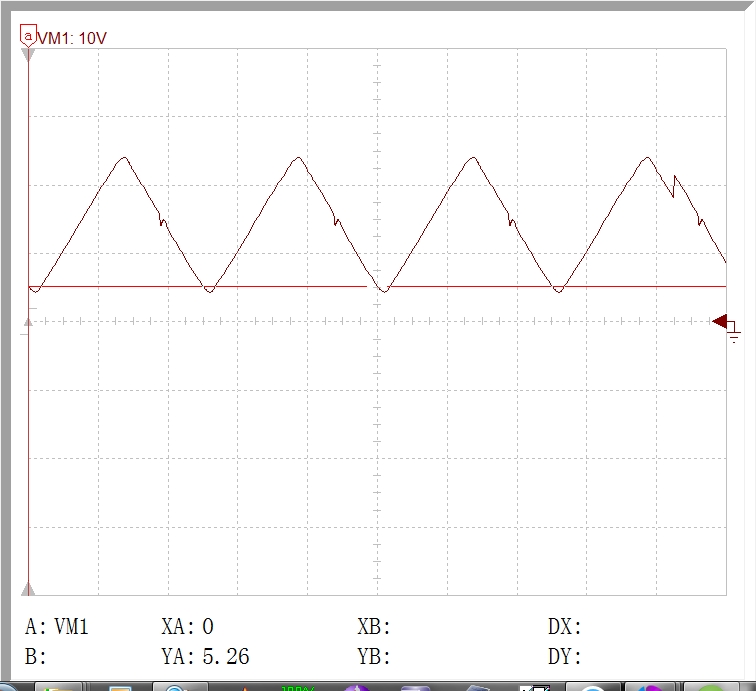Select the 'B:' cursor source label
756x691 pixels.
click(35, 656)
